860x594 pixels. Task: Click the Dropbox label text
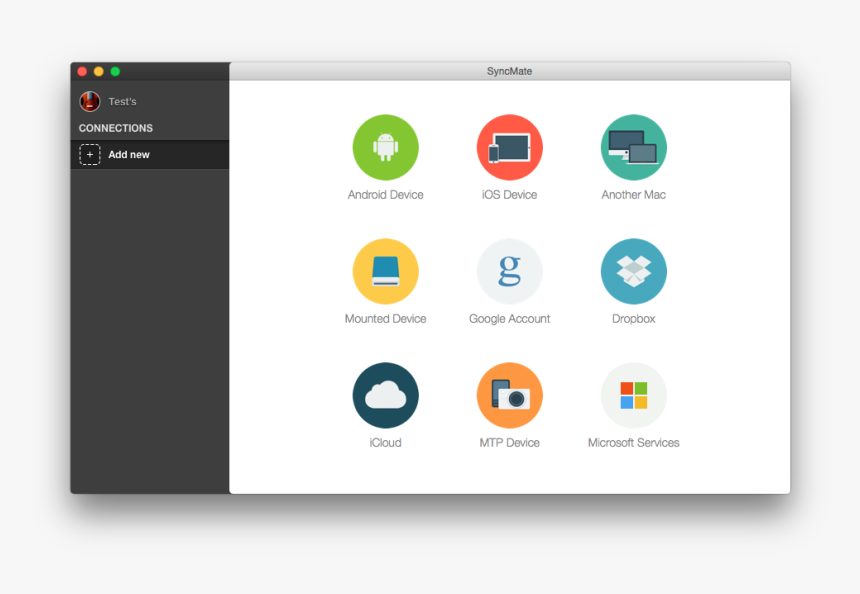pyautogui.click(x=633, y=319)
